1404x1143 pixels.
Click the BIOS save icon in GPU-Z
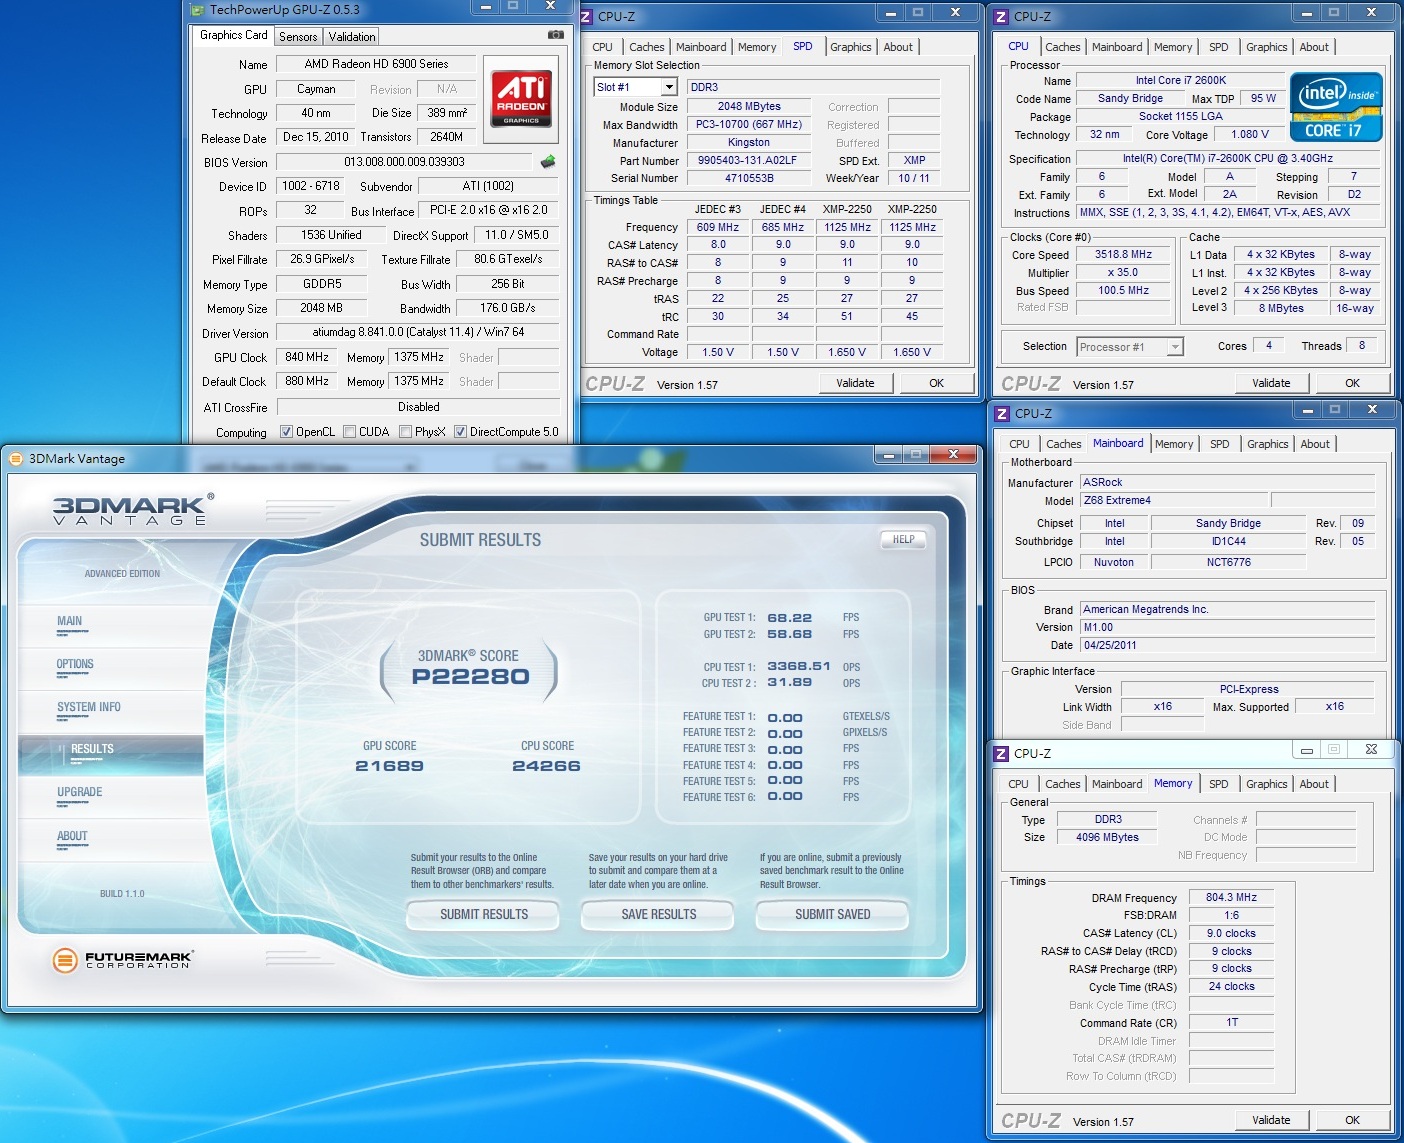[548, 161]
